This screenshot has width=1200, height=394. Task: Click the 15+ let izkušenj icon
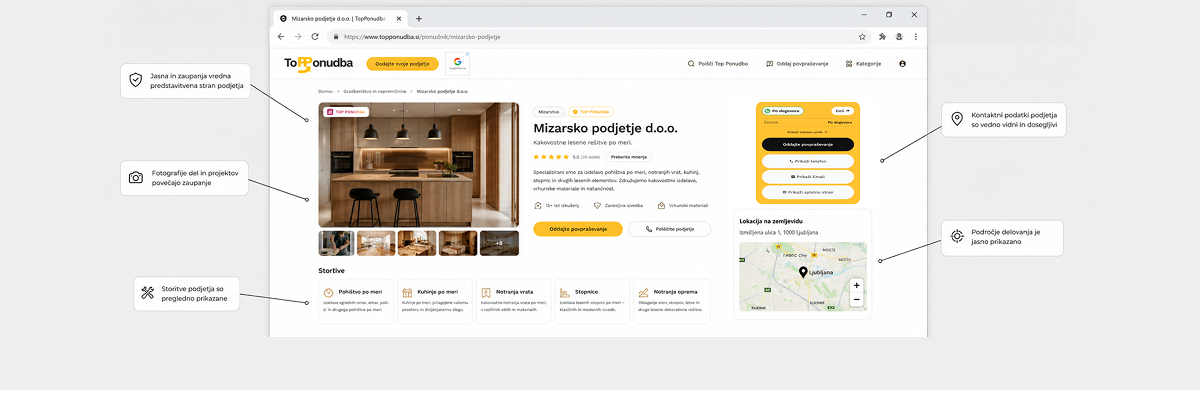[x=538, y=205]
